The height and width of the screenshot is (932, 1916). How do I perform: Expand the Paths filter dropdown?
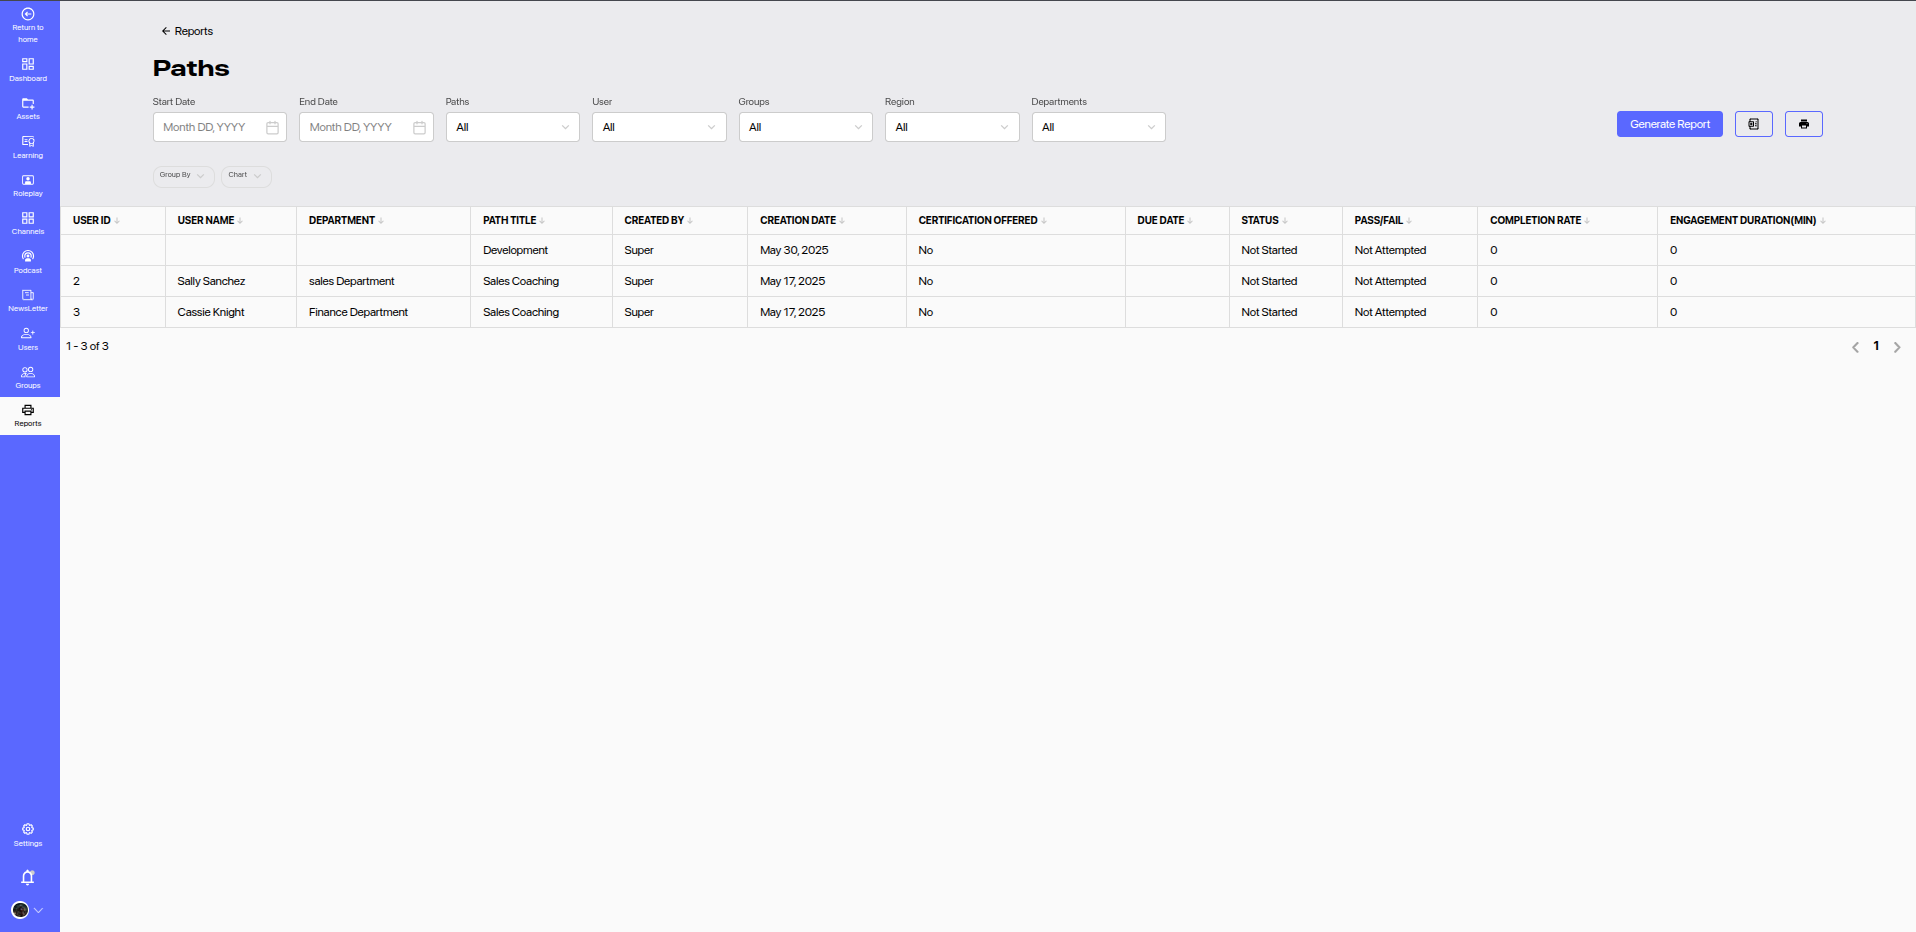coord(512,127)
